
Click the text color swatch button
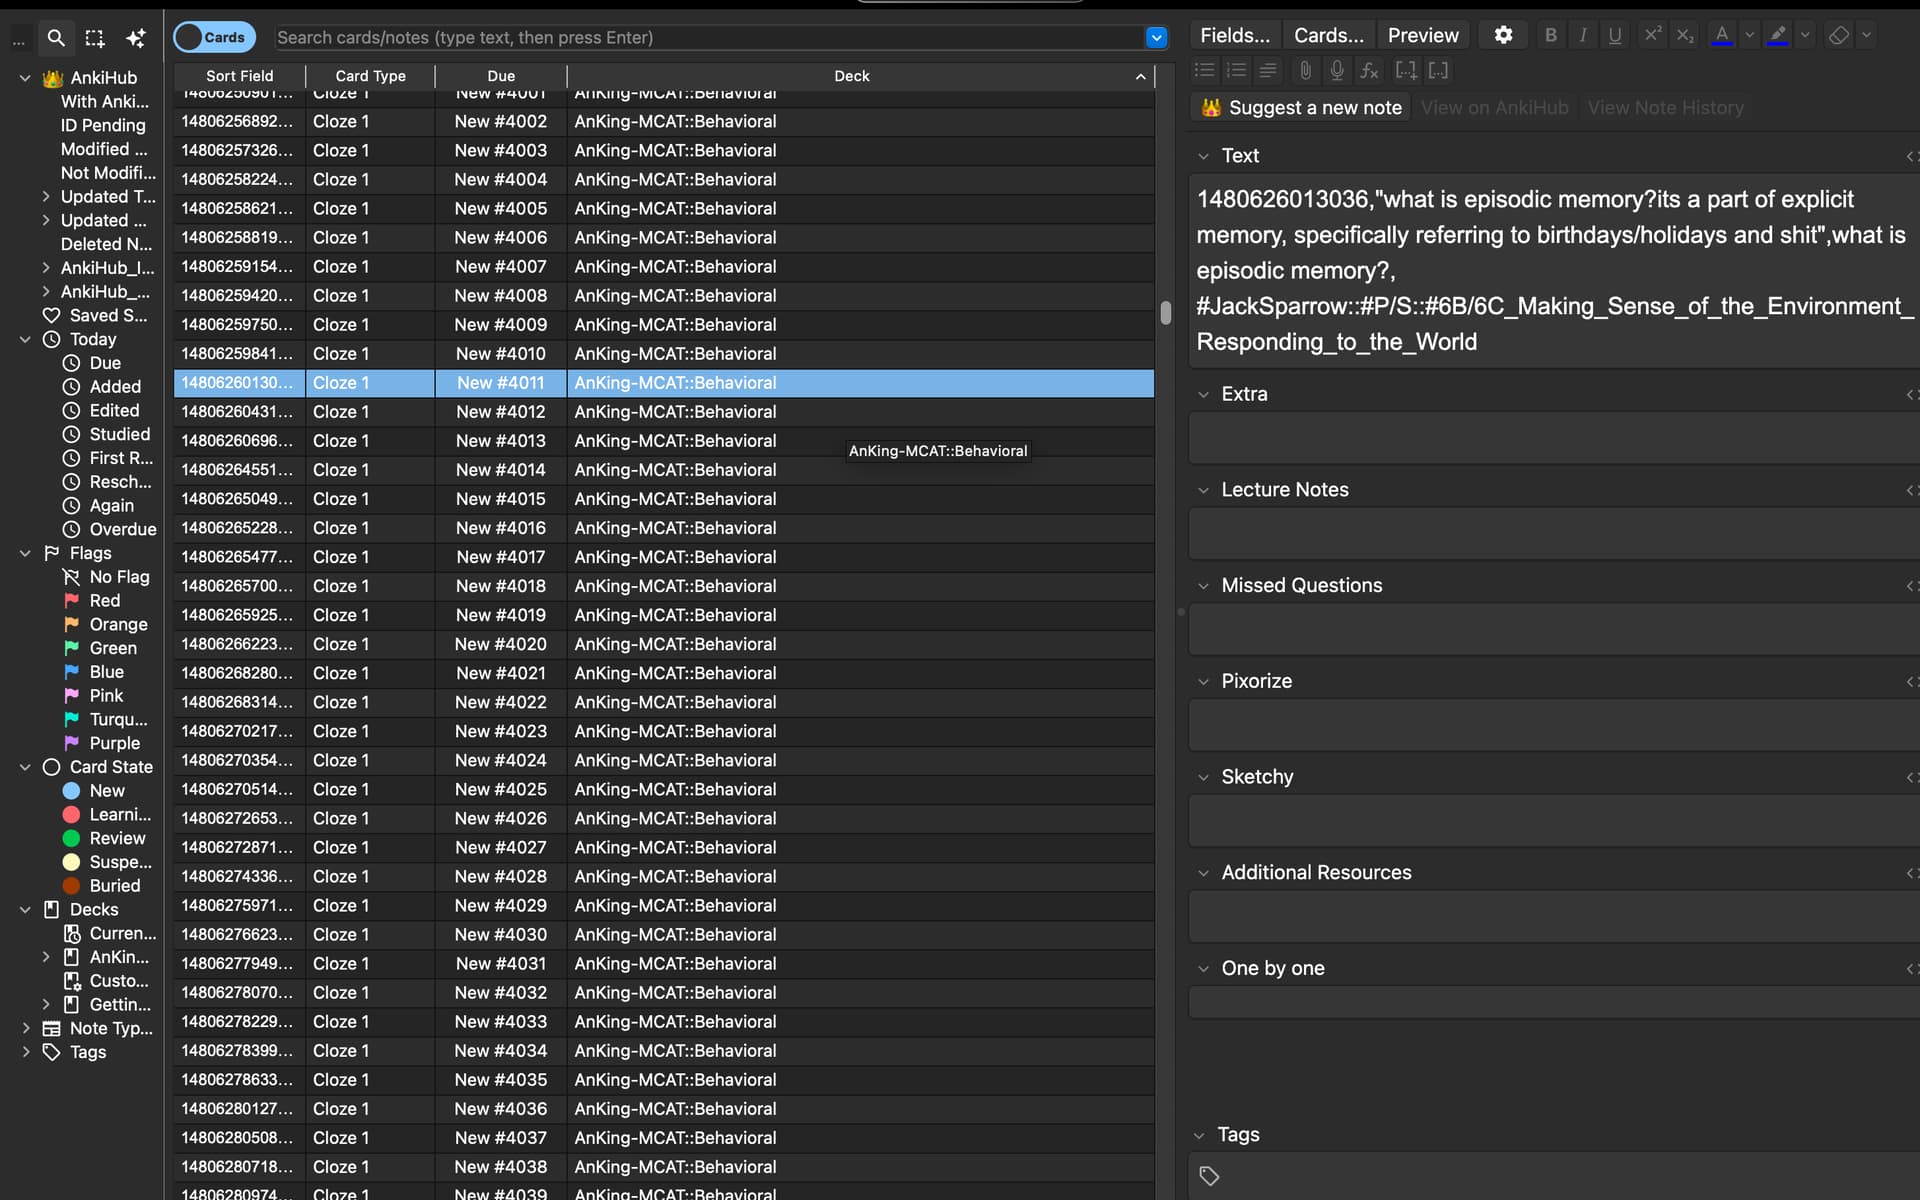pyautogui.click(x=1721, y=35)
